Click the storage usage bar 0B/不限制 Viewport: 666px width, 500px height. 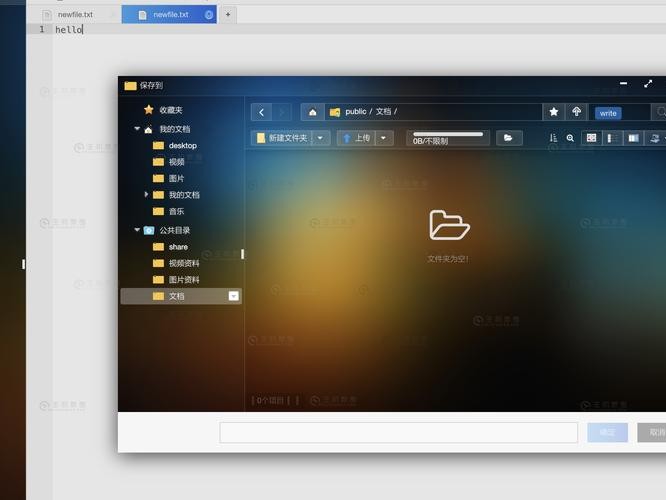[448, 138]
